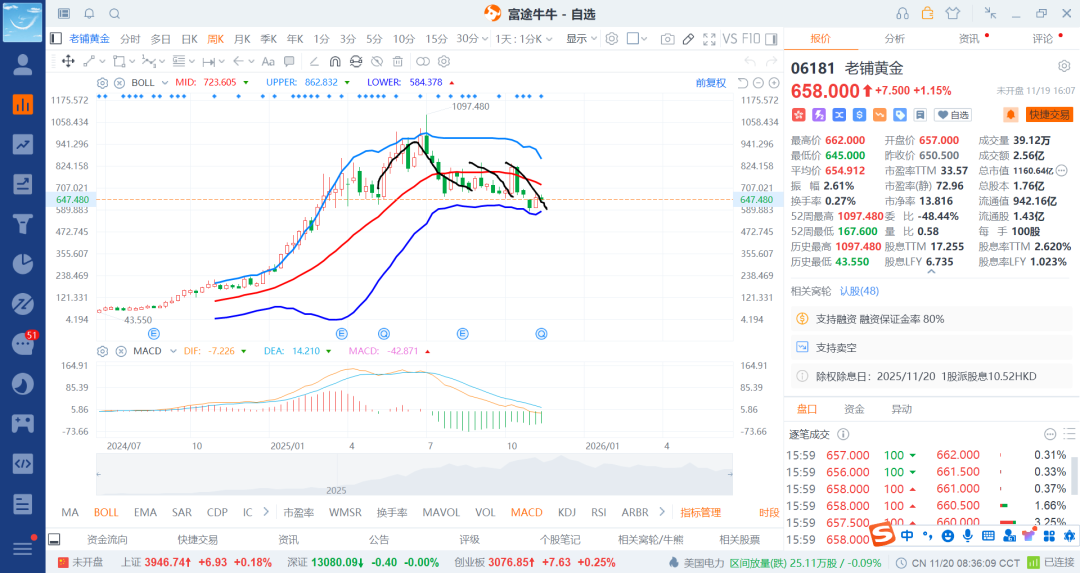Screen dimensions: 1080x573
Task: Click the screenshot camera icon in chart toolbar
Action: 667,39
